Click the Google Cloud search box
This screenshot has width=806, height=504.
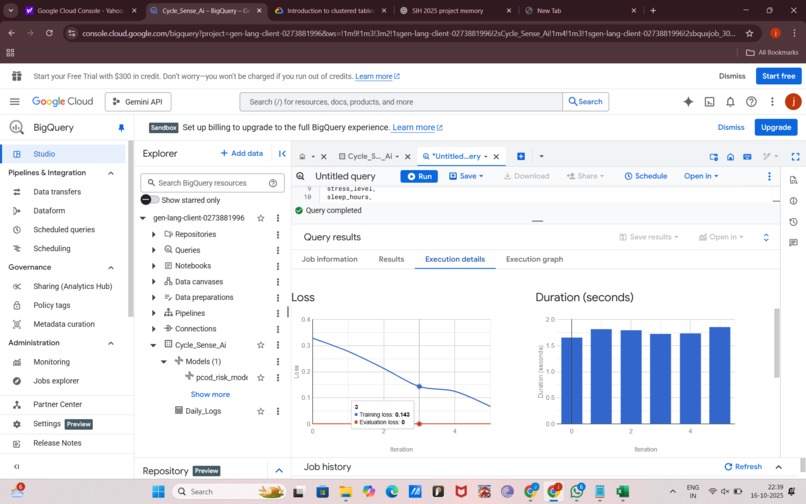401,102
